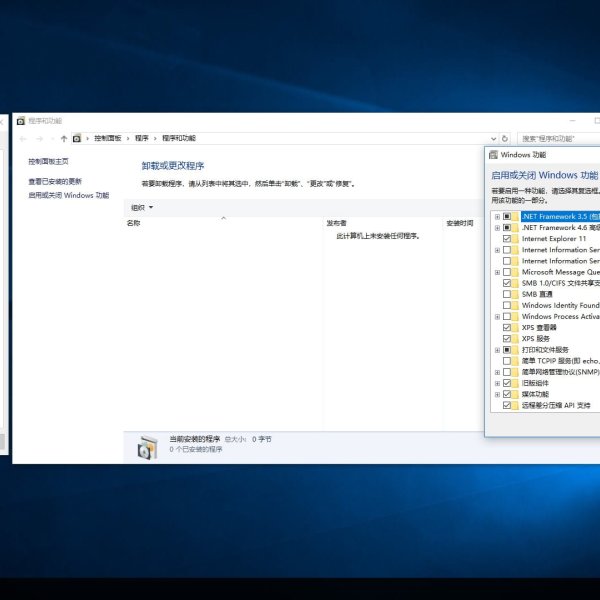Image resolution: width=600 pixels, height=600 pixels.
Task: Uncheck Internet Explorer 11
Action: click(507, 239)
